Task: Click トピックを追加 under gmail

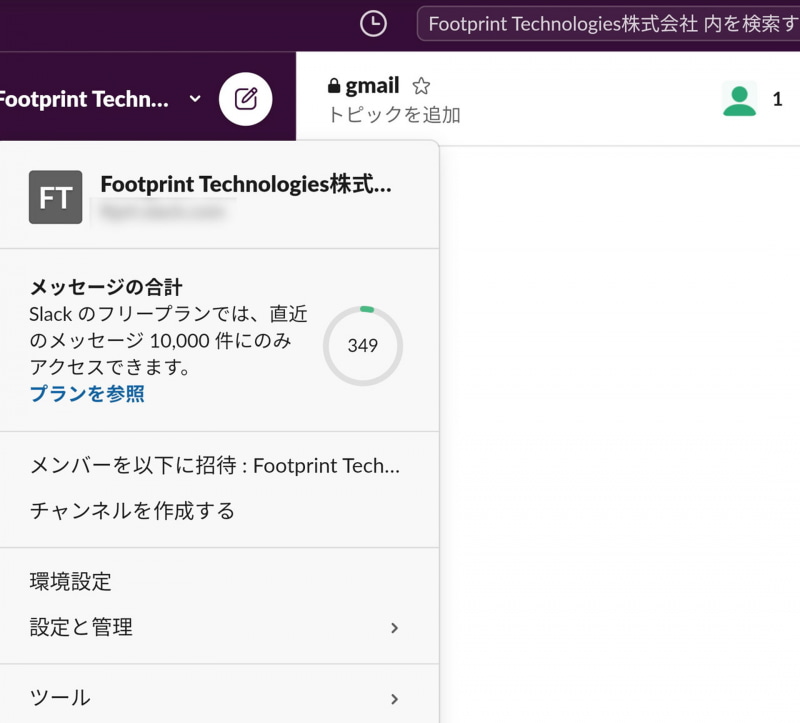Action: pos(394,115)
